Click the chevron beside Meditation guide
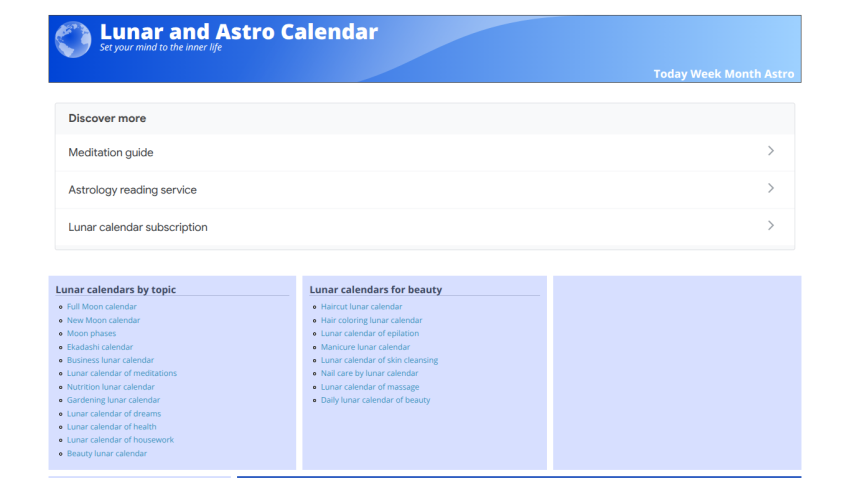The height and width of the screenshot is (478, 850). [770, 151]
